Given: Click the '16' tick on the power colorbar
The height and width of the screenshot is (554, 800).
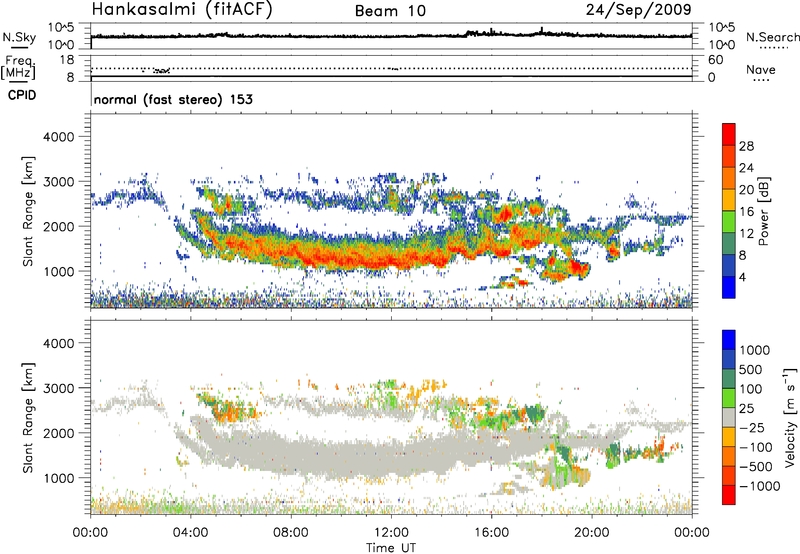Looking at the screenshot, I should [x=746, y=212].
